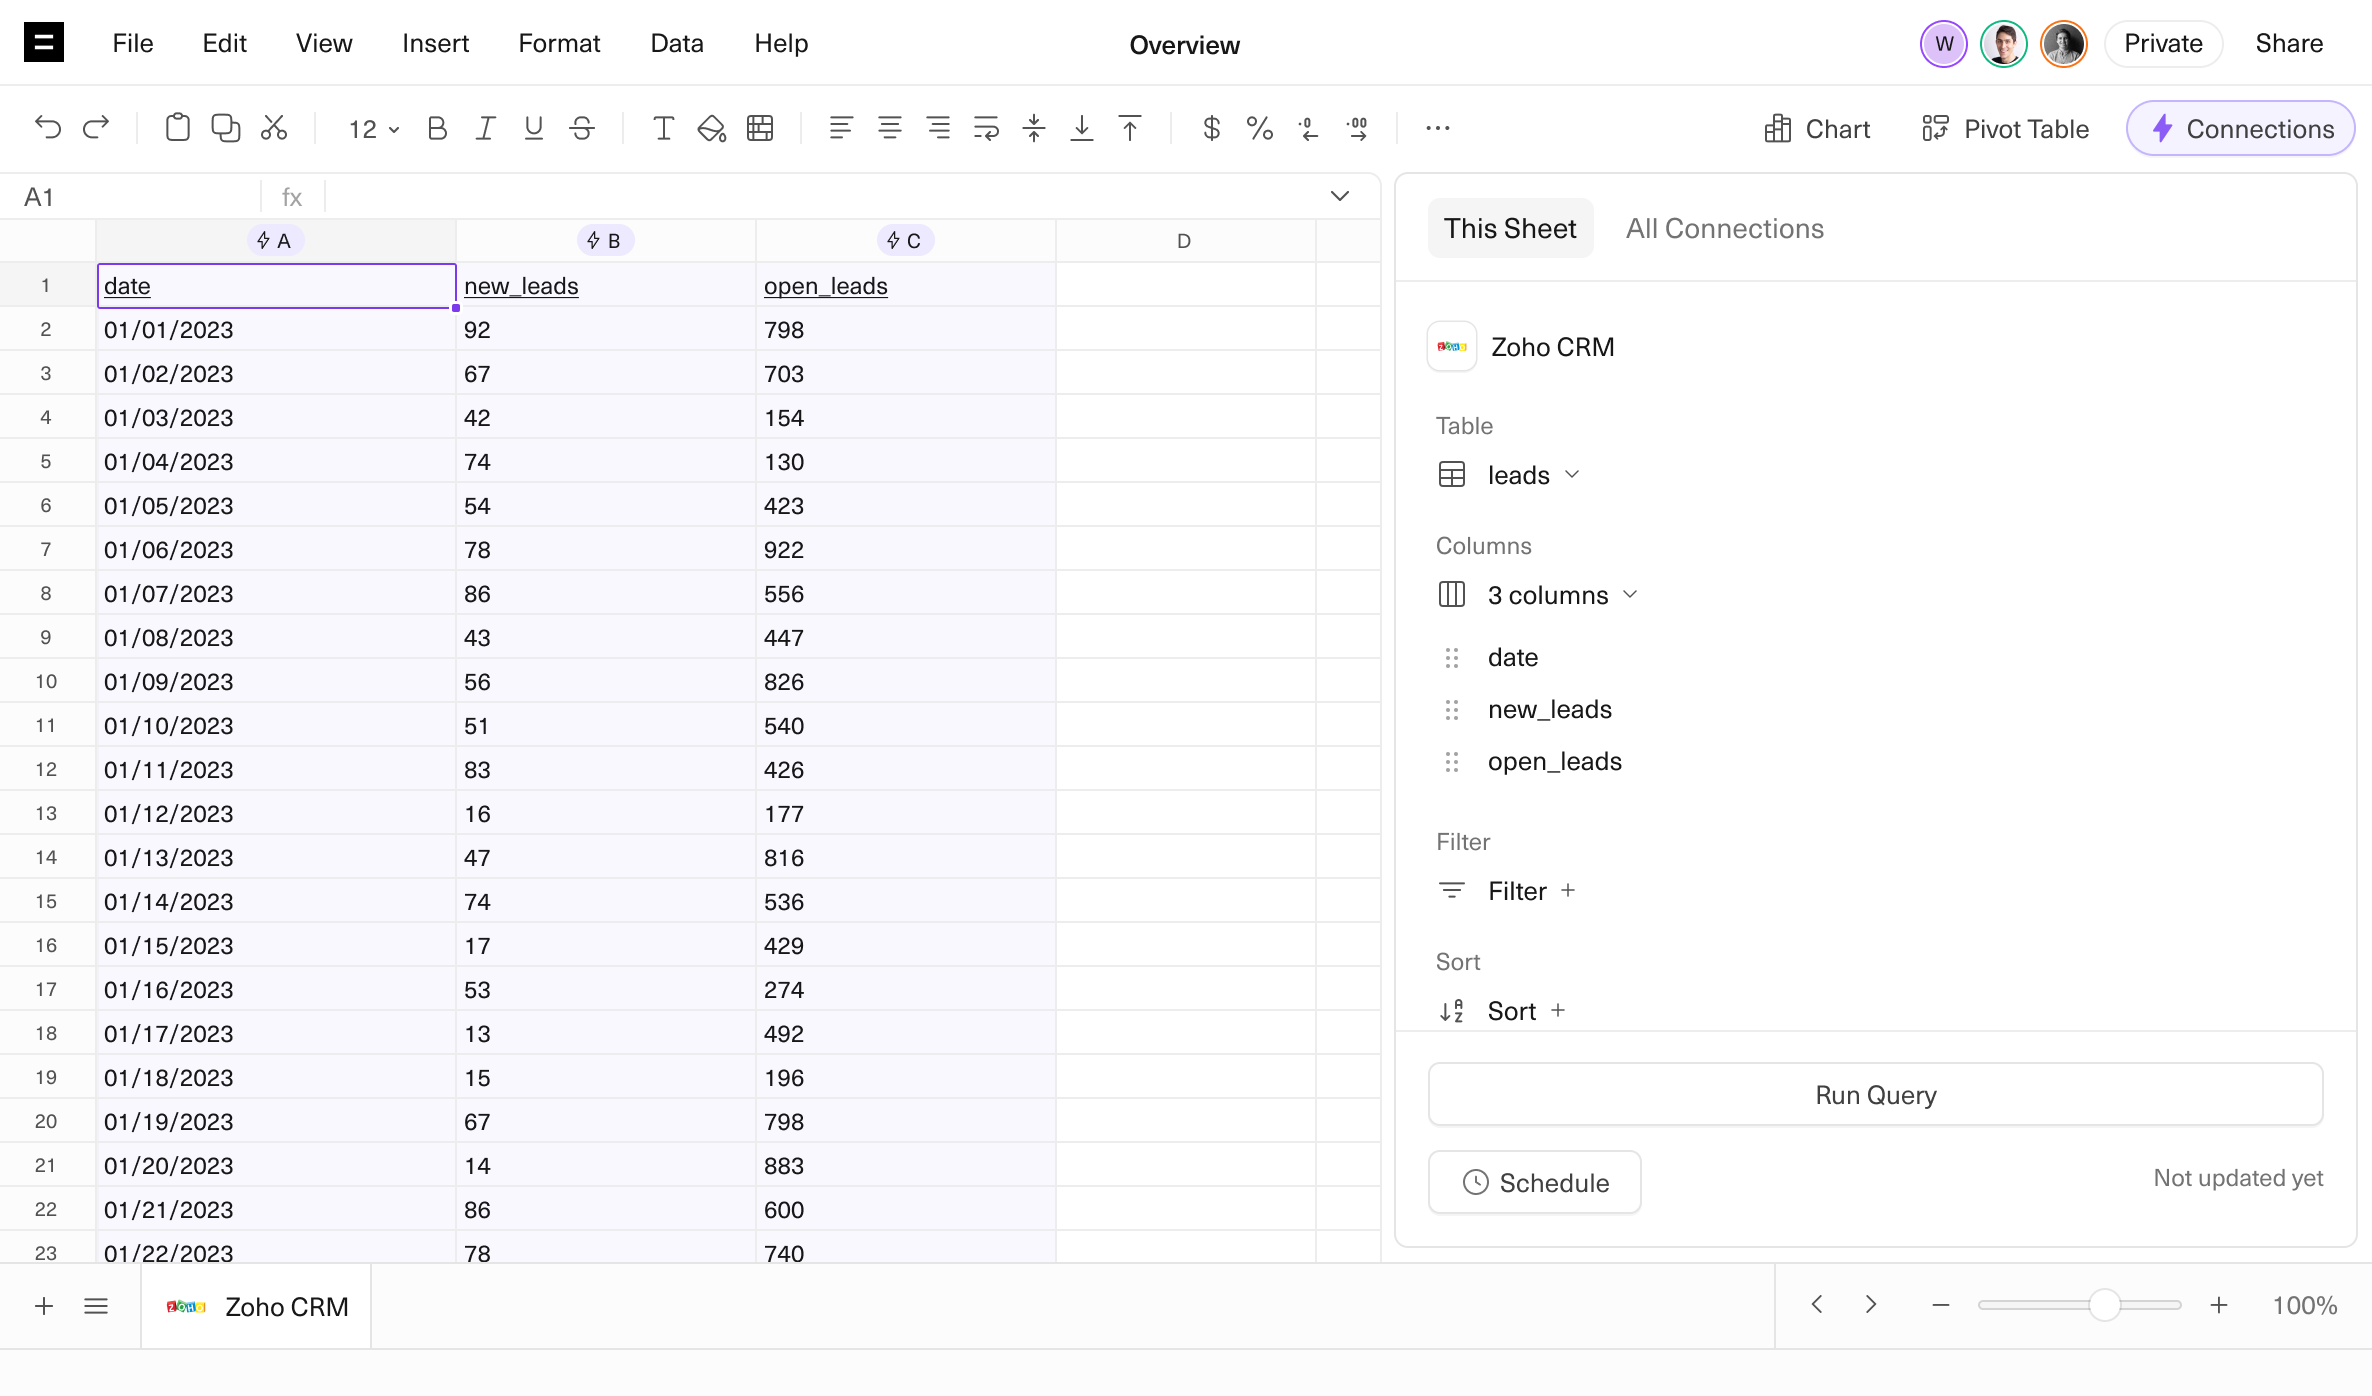
Task: Click the paint bucket fill icon
Action: coord(711,128)
